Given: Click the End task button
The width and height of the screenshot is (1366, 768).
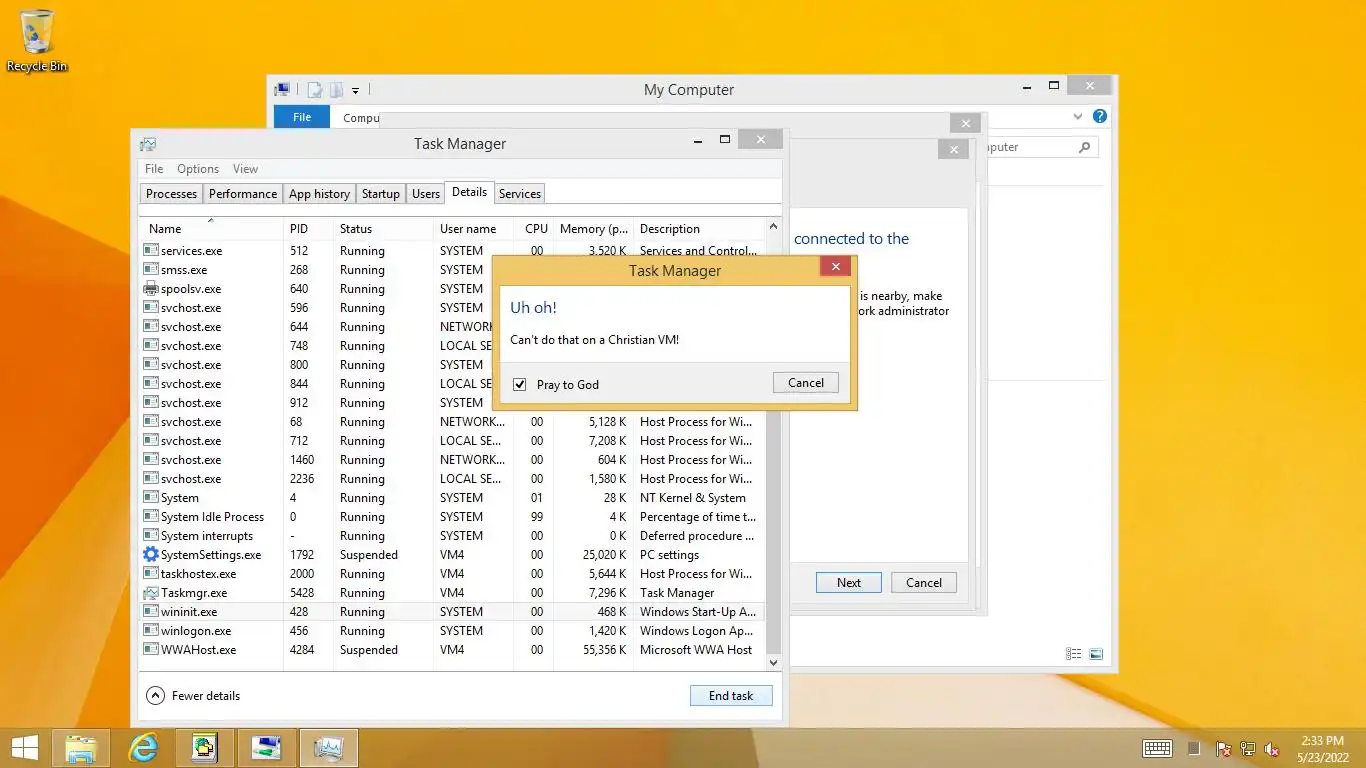Looking at the screenshot, I should (x=731, y=696).
